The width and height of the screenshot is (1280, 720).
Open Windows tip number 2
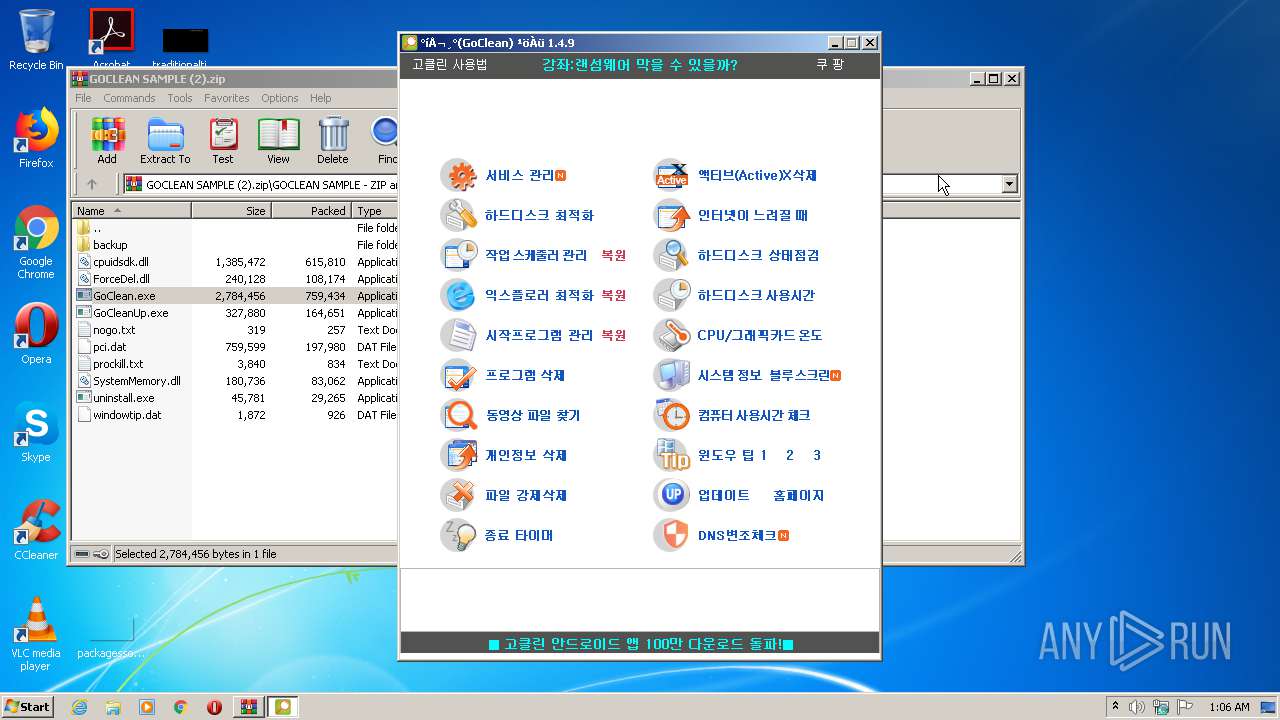point(790,455)
